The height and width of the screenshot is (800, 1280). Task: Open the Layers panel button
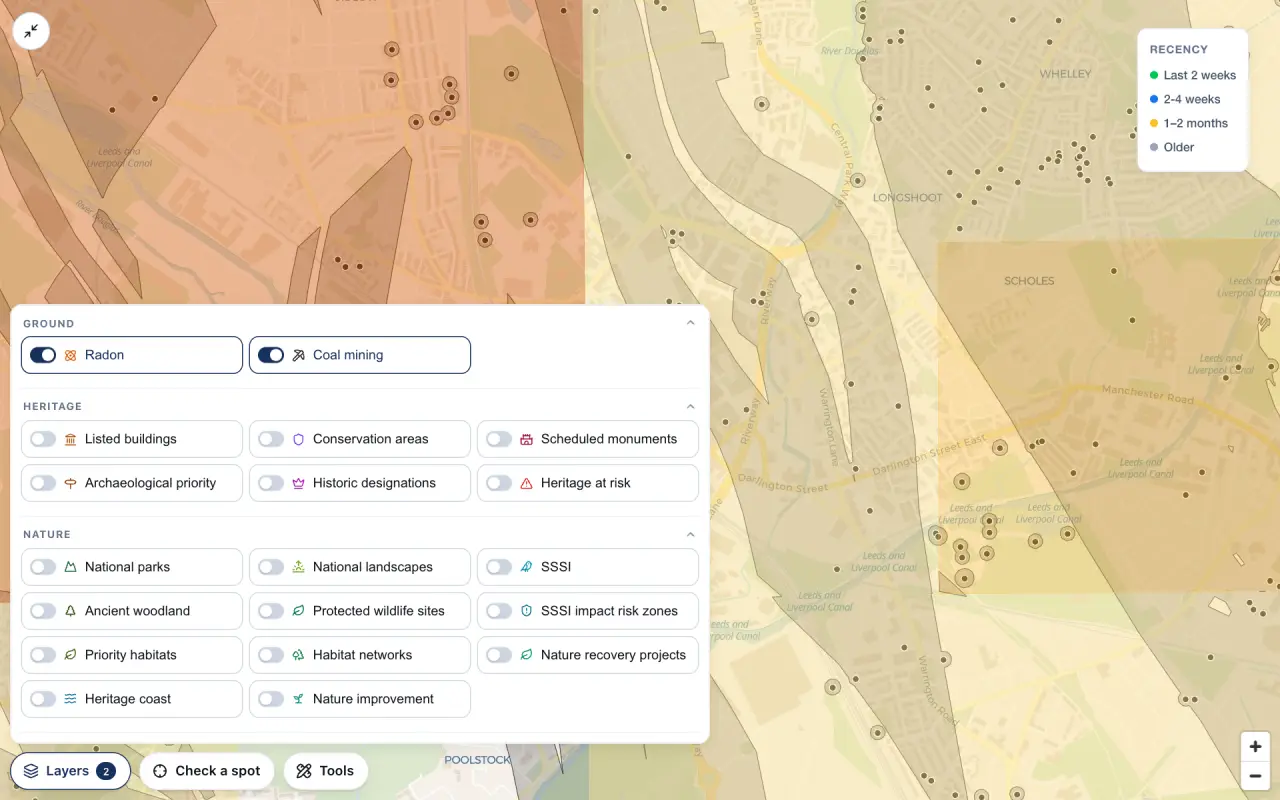point(71,771)
